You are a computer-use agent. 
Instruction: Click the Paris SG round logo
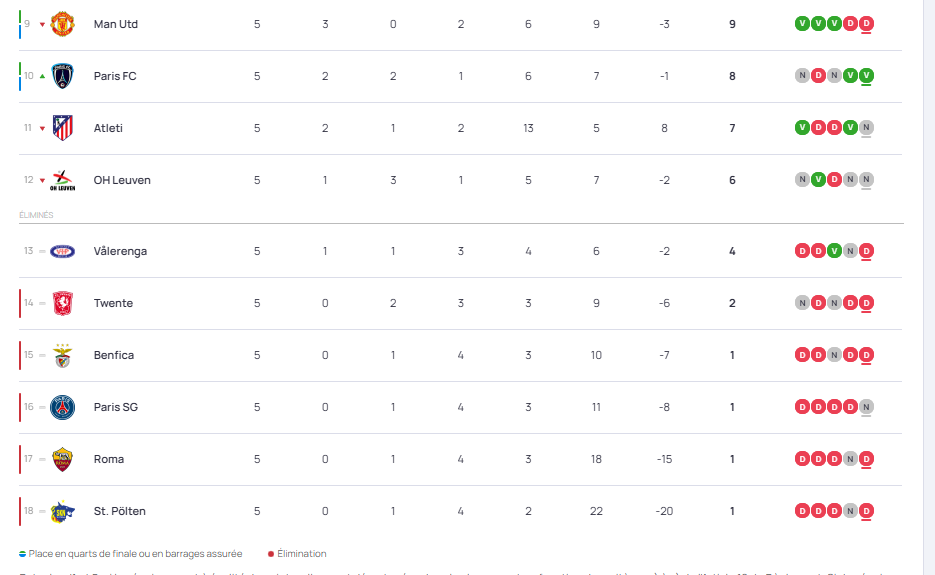pyautogui.click(x=63, y=407)
